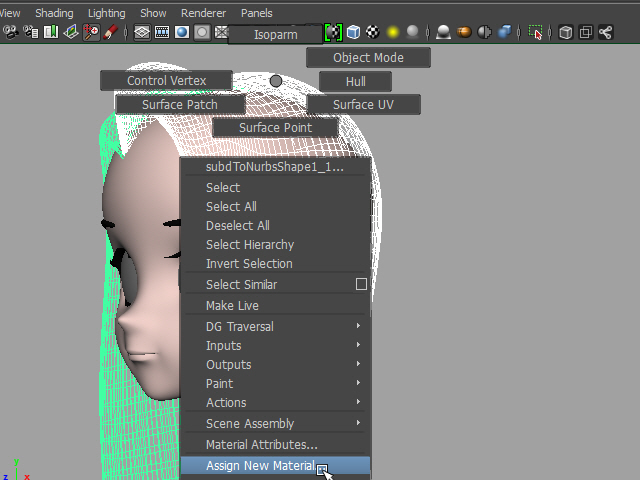Screen dimensions: 640x480
Task: Toggle the X-ray display icon
Action: click(x=566, y=32)
